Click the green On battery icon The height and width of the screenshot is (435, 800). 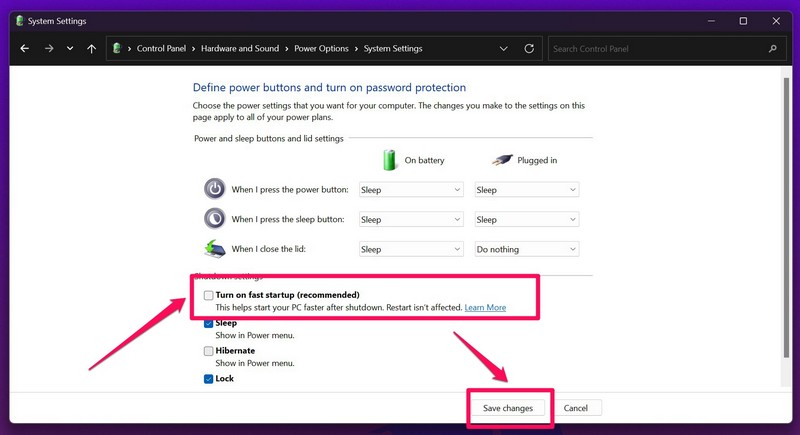(x=389, y=160)
